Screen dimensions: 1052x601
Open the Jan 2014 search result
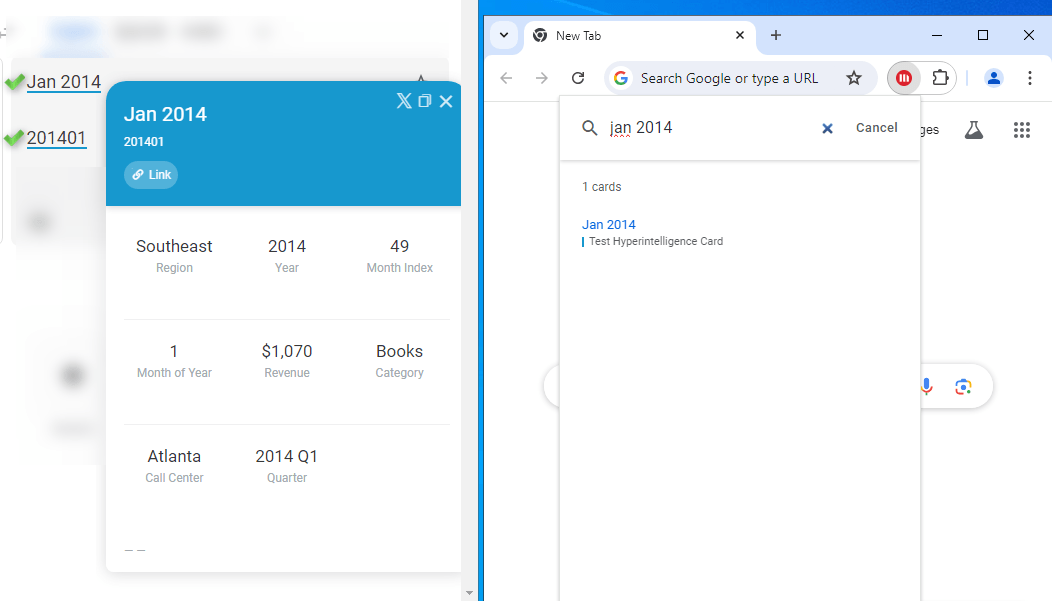click(x=609, y=225)
